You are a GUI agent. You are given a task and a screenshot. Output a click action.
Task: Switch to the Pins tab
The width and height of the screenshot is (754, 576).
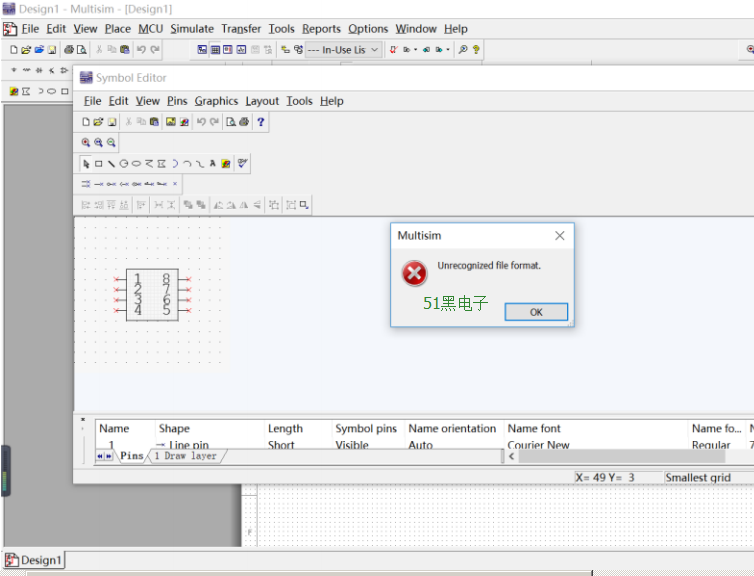coord(131,456)
